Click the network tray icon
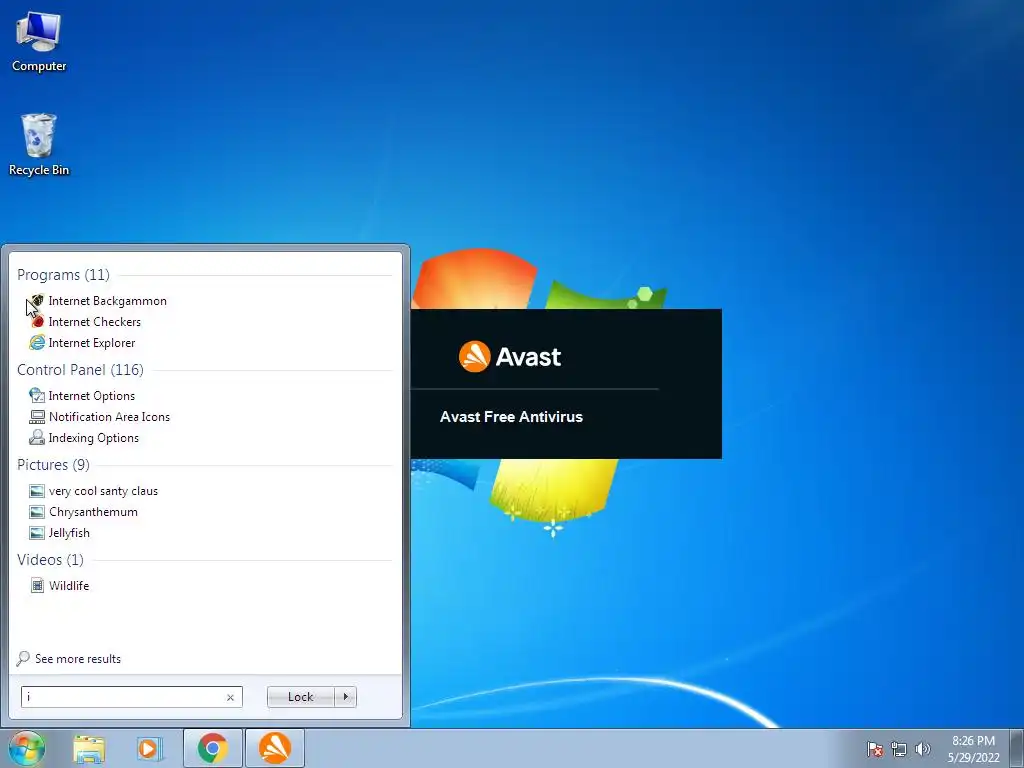 [899, 749]
